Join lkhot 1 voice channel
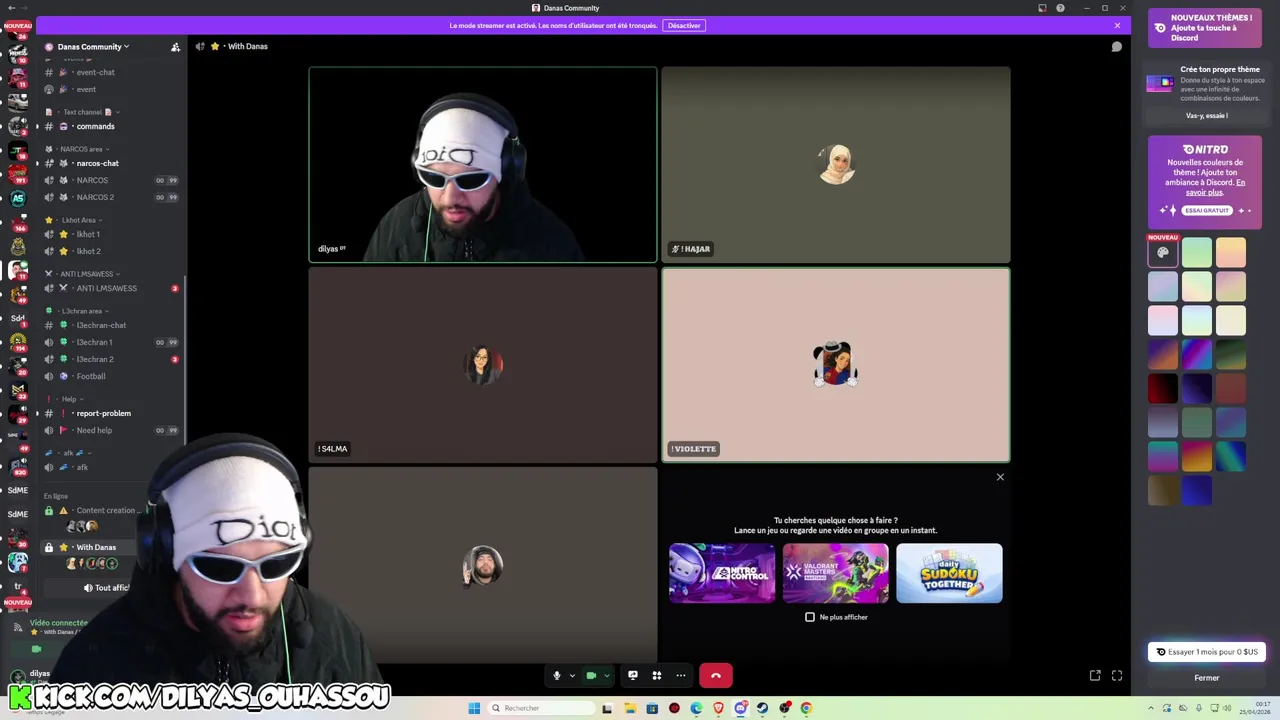Screen dimensions: 1280x720 (88, 234)
